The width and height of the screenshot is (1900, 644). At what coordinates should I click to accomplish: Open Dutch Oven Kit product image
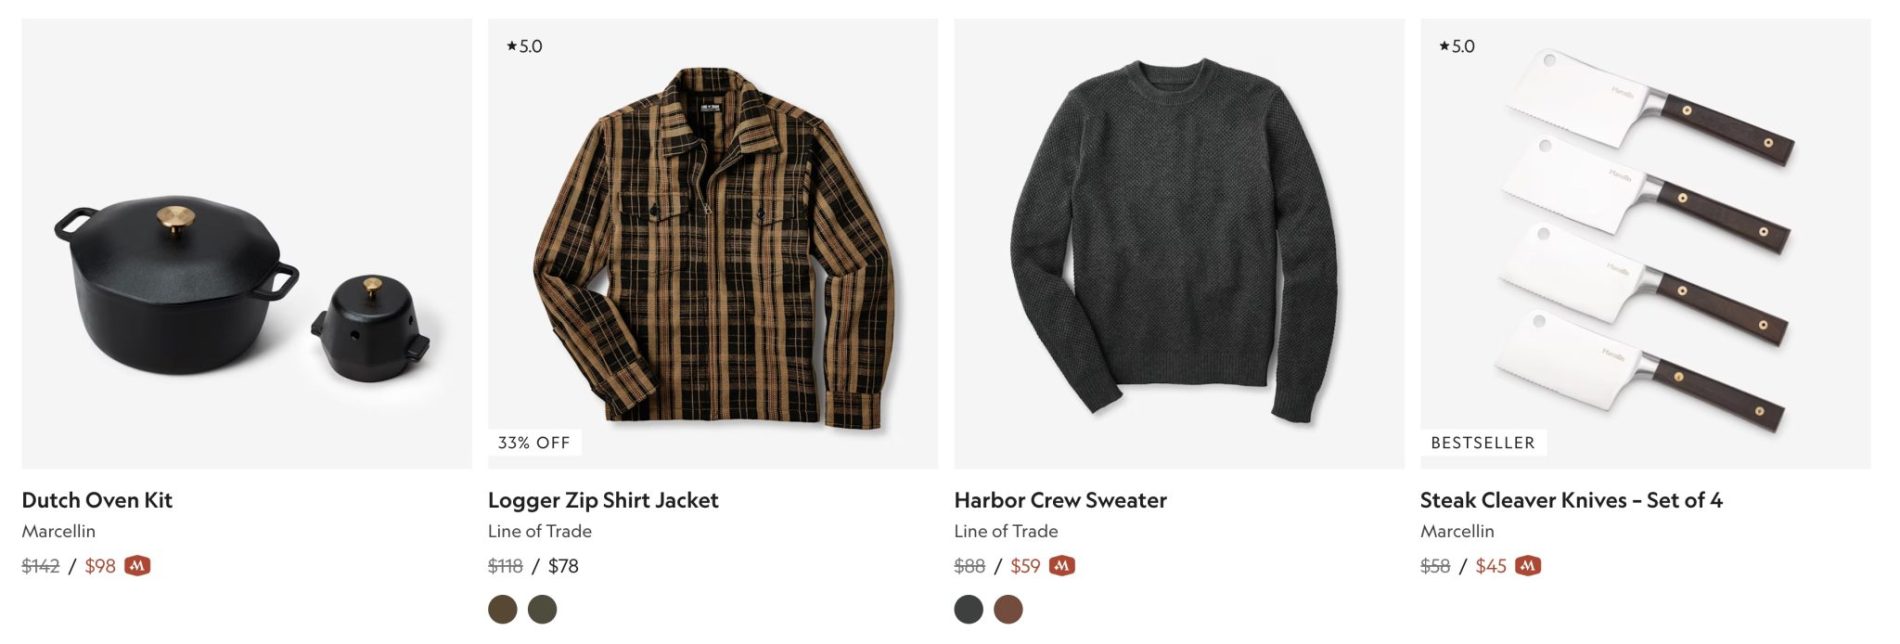[x=247, y=243]
